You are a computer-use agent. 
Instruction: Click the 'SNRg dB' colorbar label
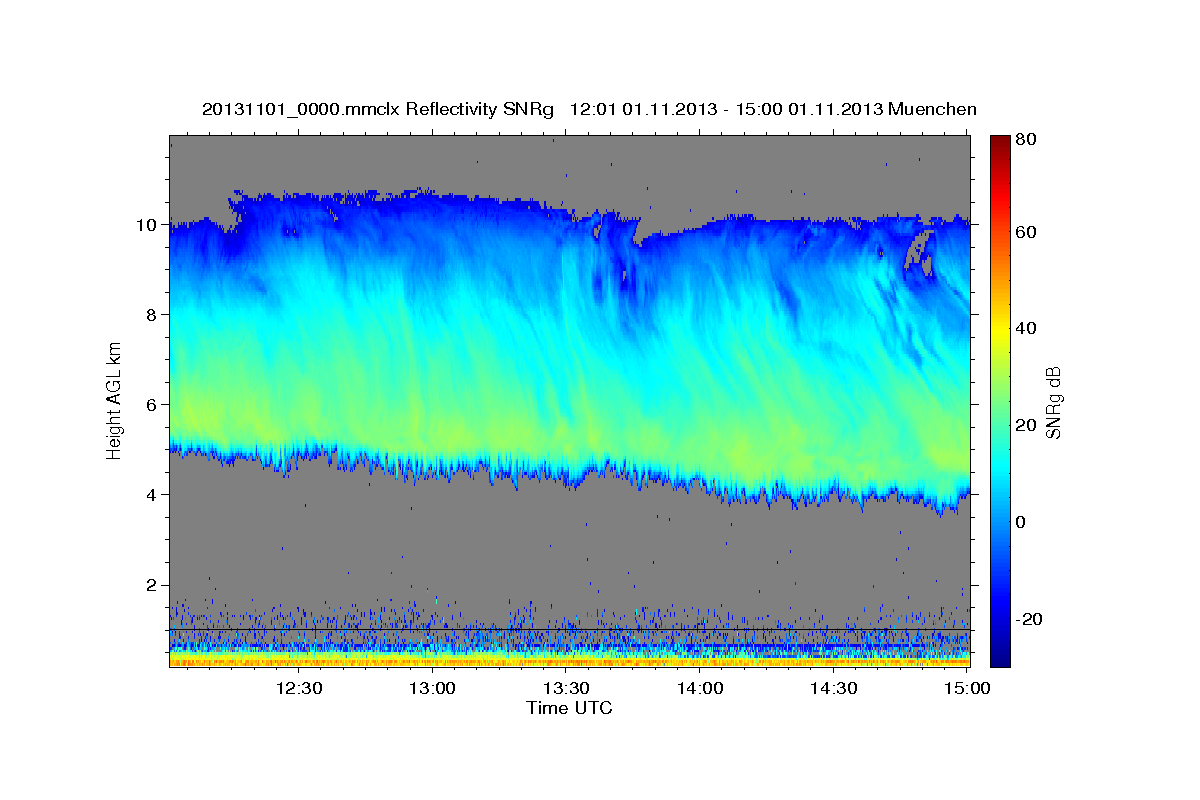[1053, 402]
